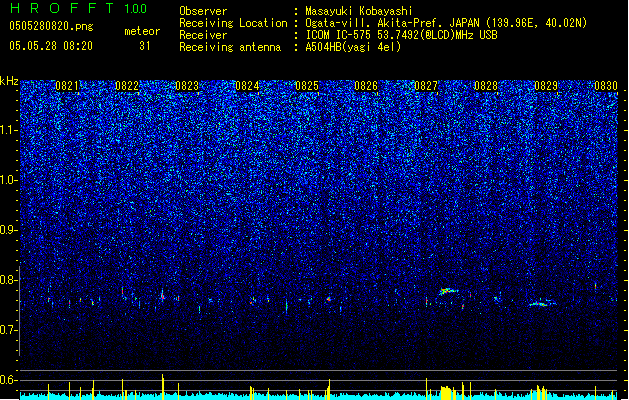Click the timestamp 05.05.28 08:20
The image size is (629, 400).
coord(51,46)
